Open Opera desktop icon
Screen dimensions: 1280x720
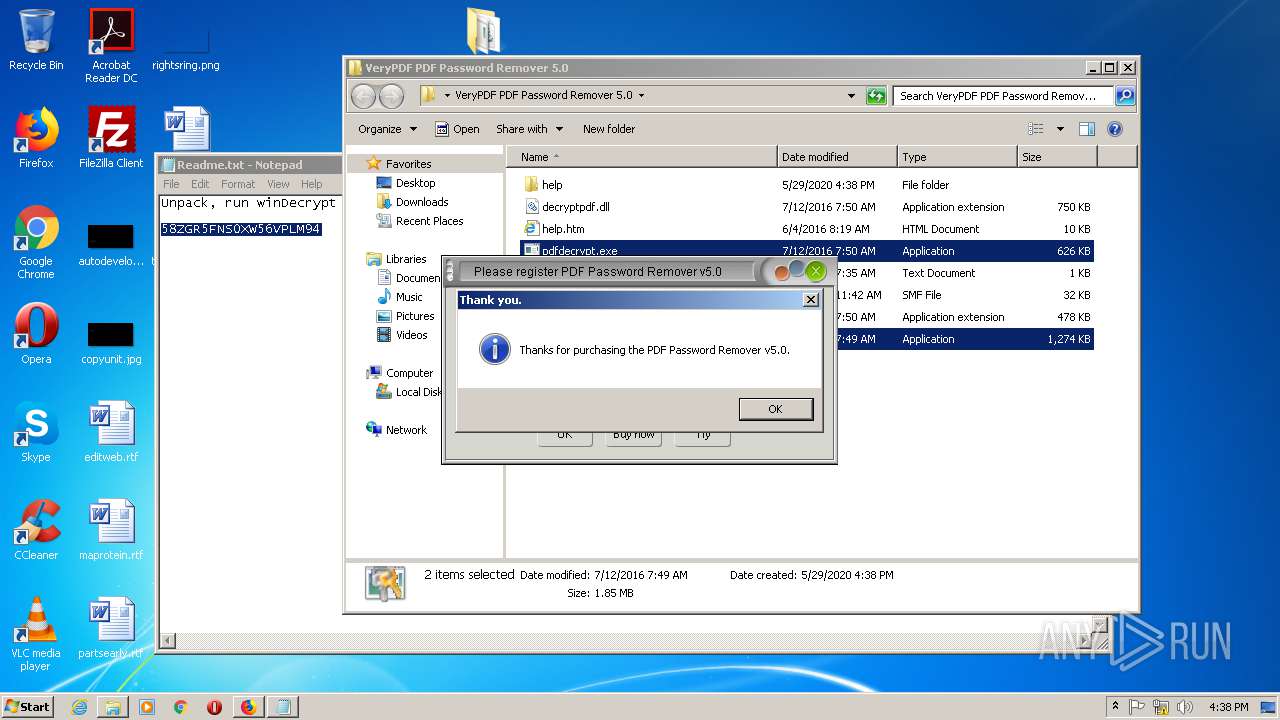pyautogui.click(x=36, y=334)
